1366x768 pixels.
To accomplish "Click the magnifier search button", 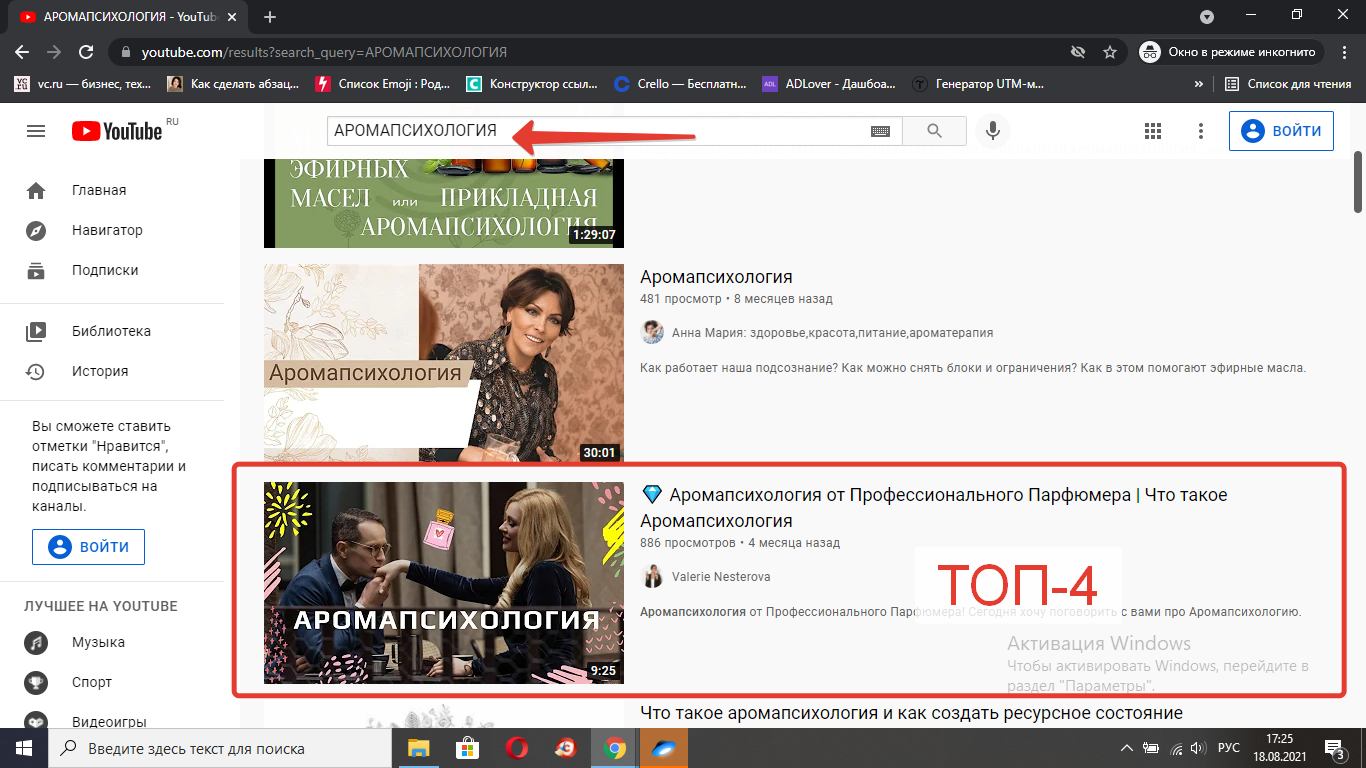I will [934, 131].
